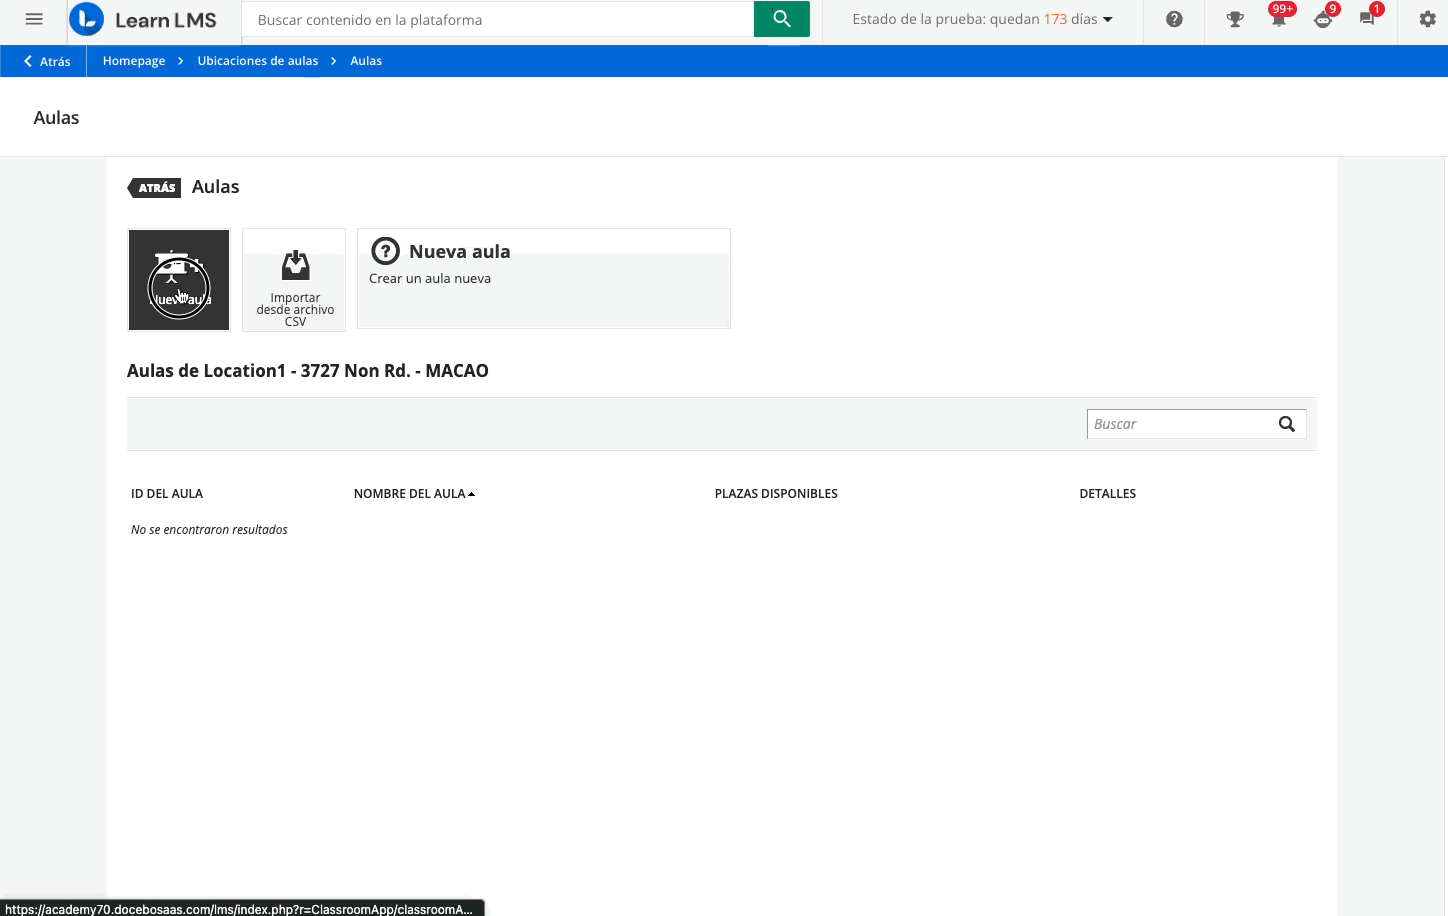This screenshot has width=1448, height=916.
Task: Sort by Nombre del aula column
Action: [414, 494]
